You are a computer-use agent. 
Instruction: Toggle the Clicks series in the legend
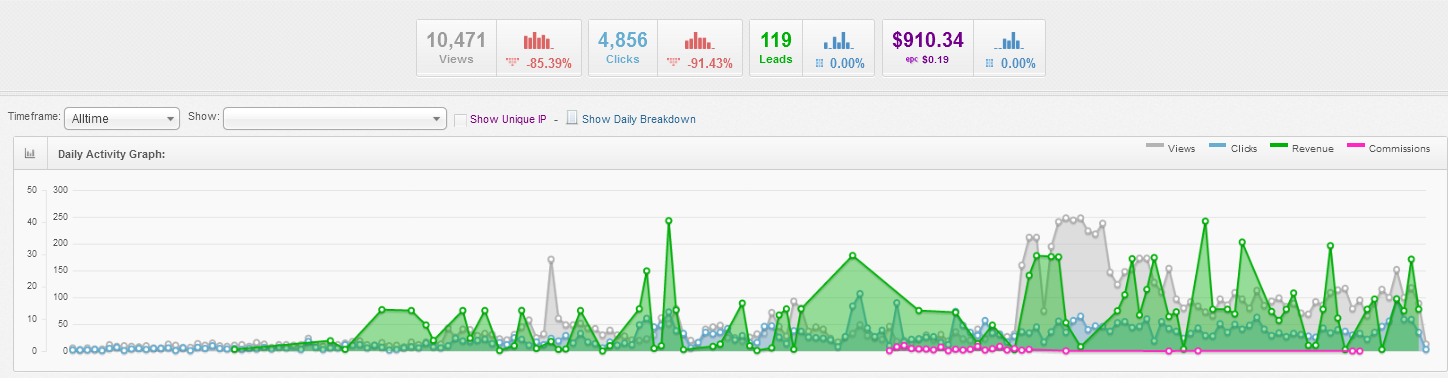tap(1233, 148)
